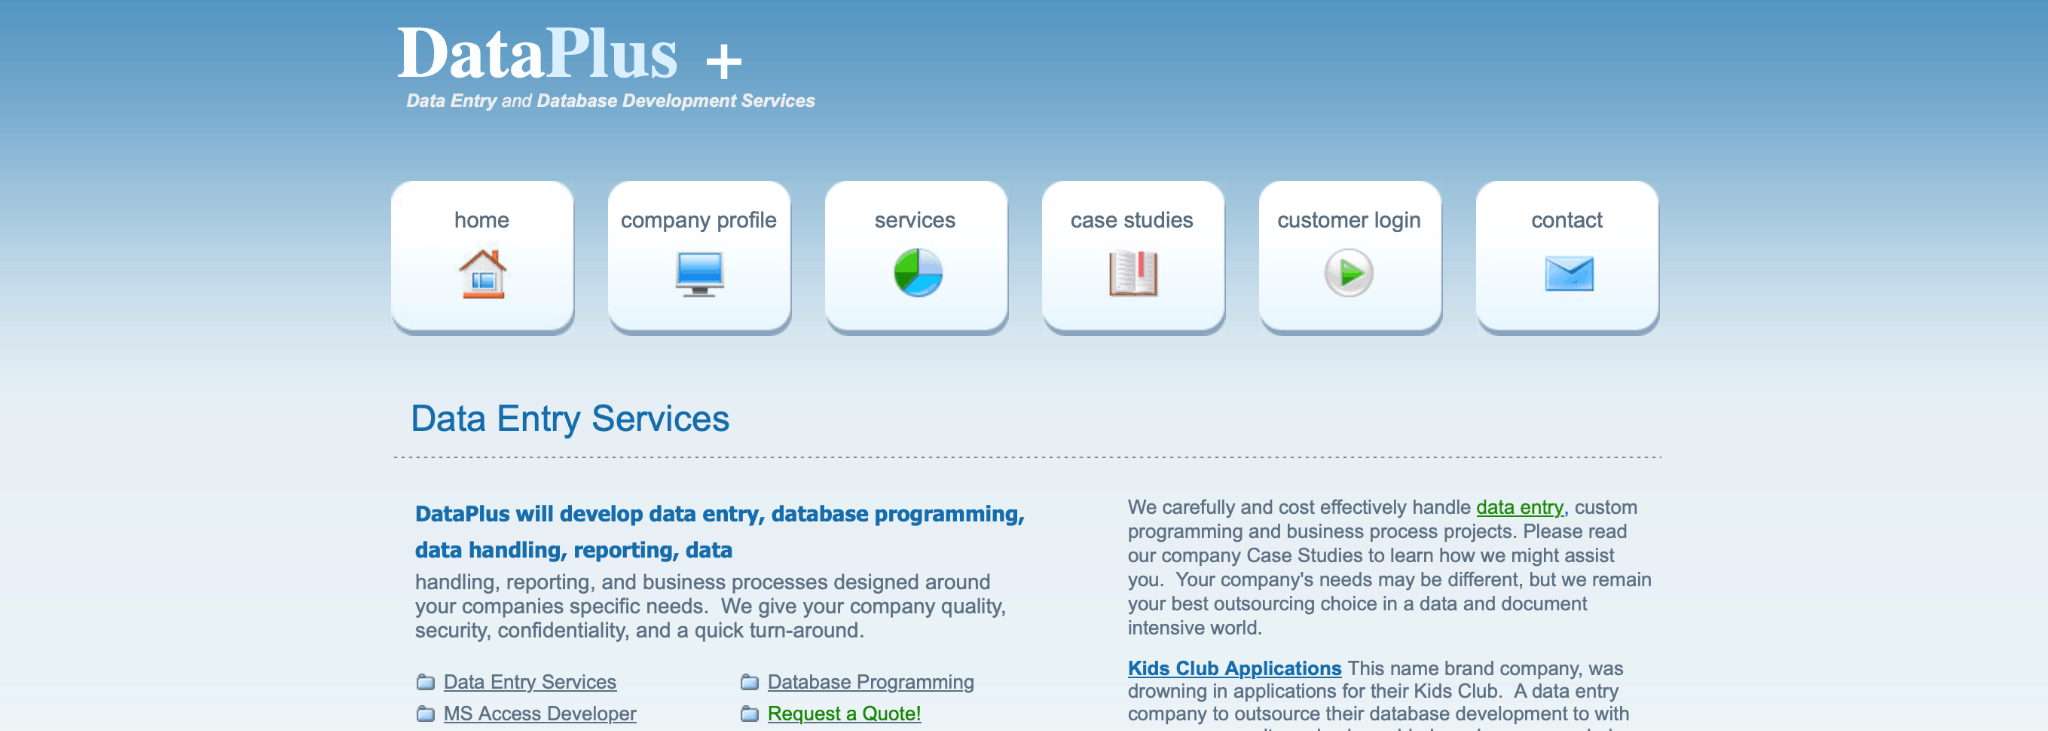
Task: Click the Request a Quote! link
Action: point(845,714)
